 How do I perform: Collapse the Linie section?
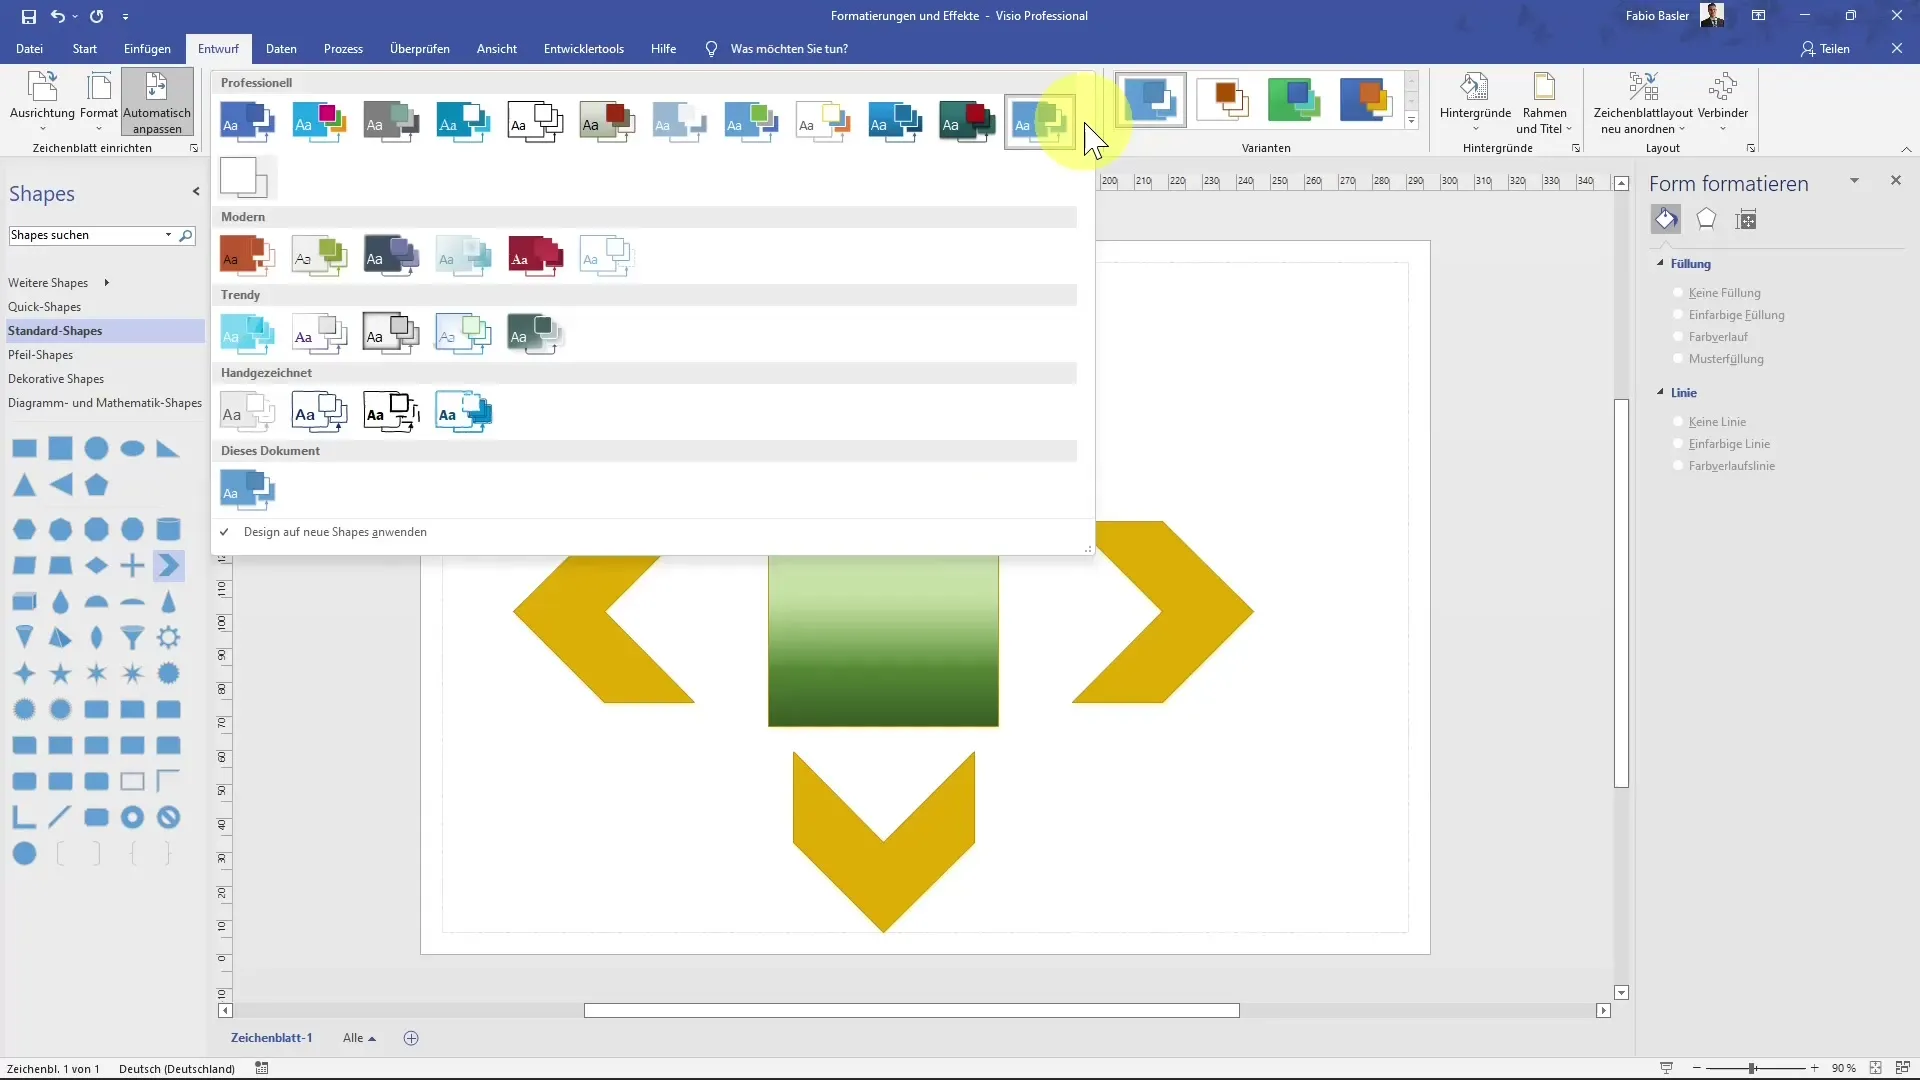(x=1661, y=392)
